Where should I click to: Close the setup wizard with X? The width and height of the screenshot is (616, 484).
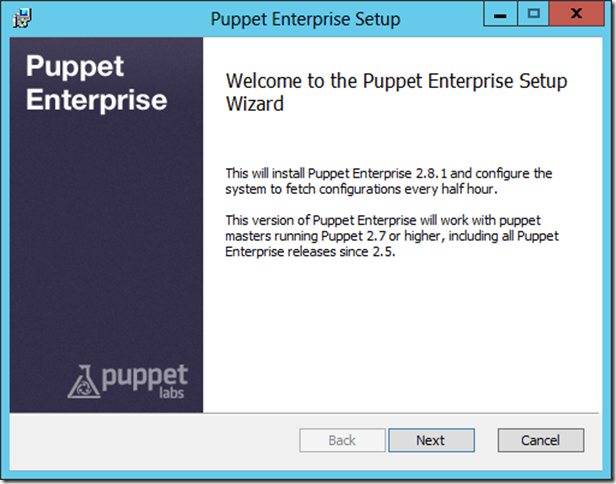coord(578,15)
